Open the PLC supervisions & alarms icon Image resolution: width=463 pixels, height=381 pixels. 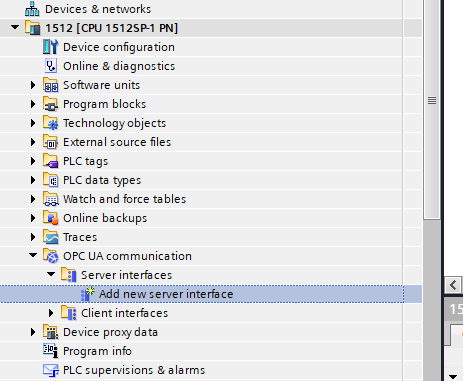point(51,370)
